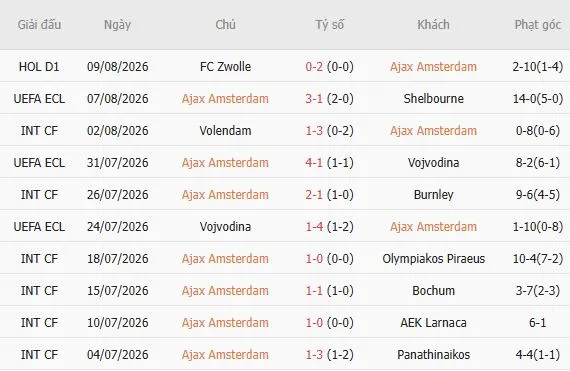The image size is (570, 371).
Task: Click the Khách column header
Action: [433, 25]
